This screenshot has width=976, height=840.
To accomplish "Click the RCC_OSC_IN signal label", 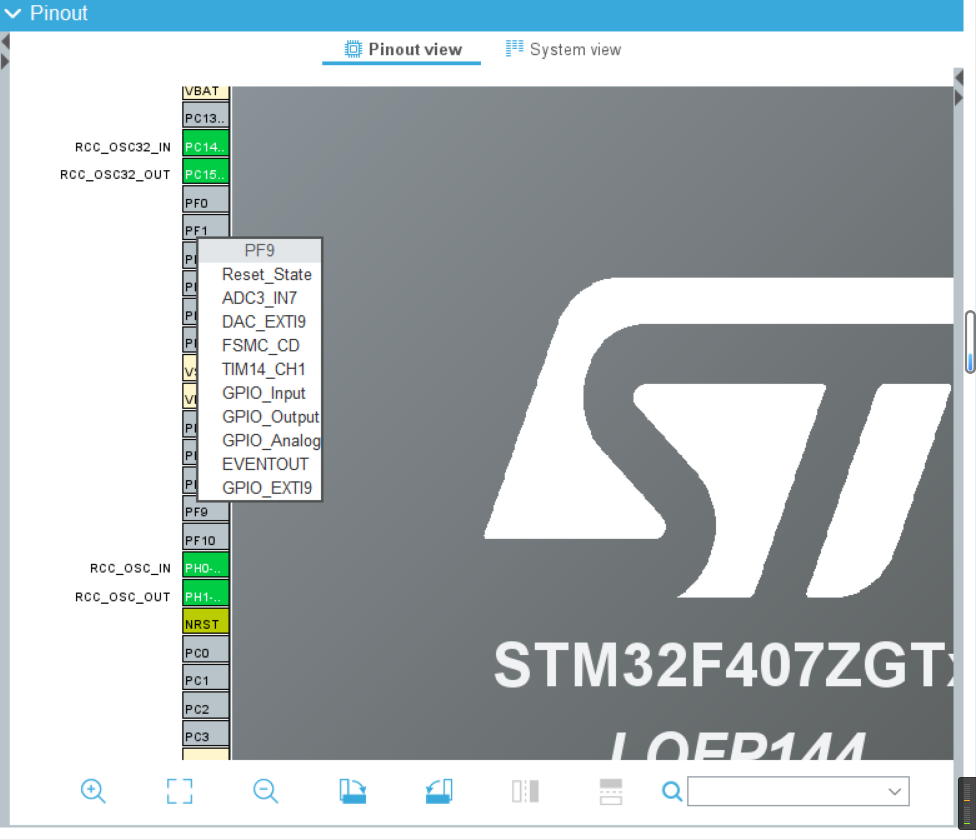I will click(x=130, y=569).
